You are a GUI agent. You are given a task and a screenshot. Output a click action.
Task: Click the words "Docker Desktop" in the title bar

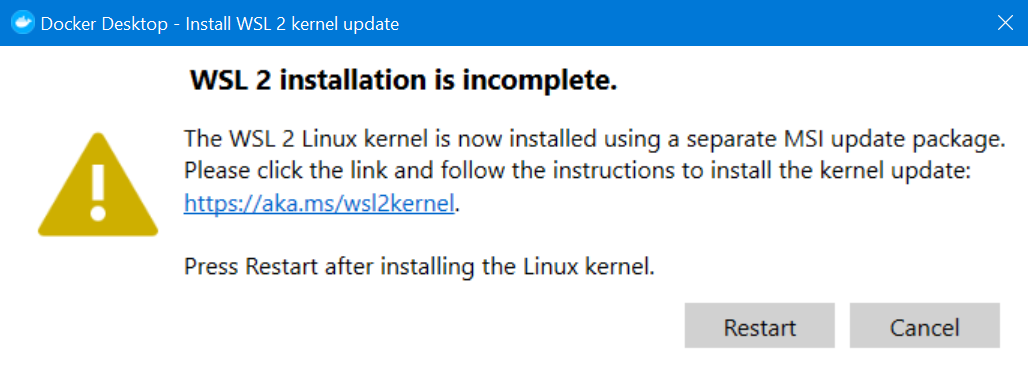point(104,24)
